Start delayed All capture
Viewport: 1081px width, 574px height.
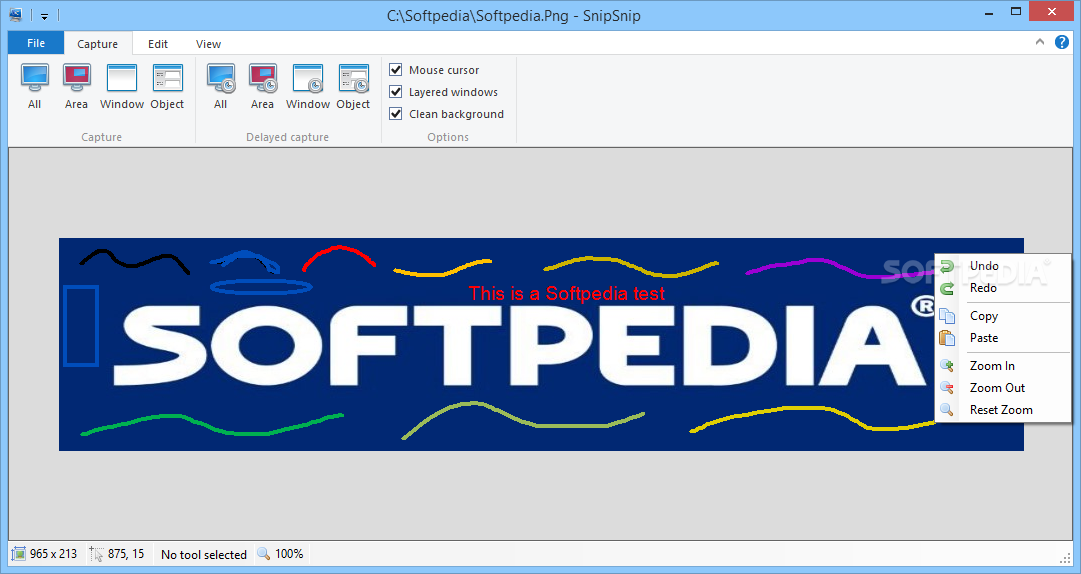coord(221,86)
